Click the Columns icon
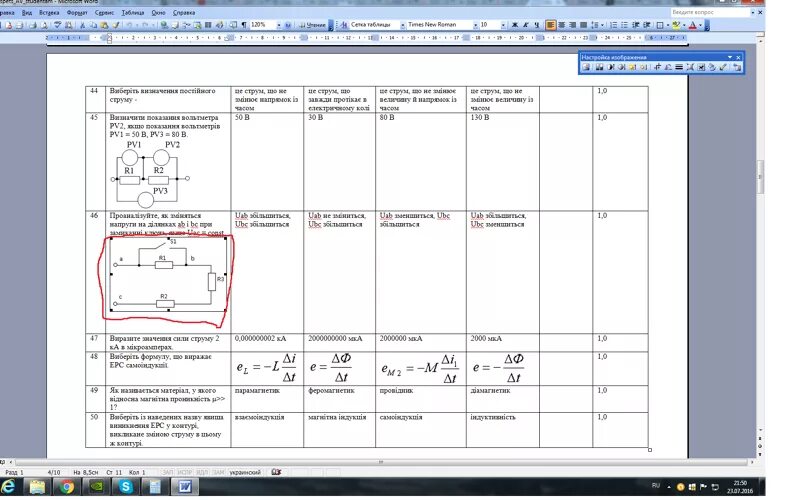800x500 pixels. (x=208, y=24)
